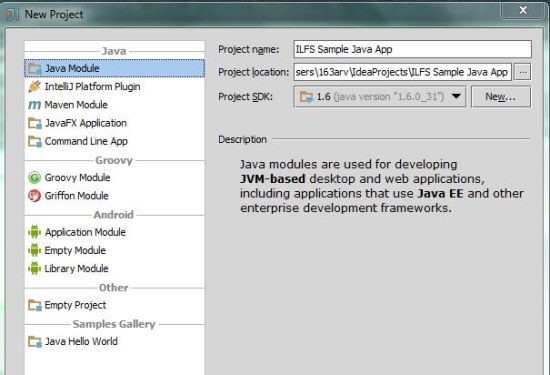Viewport: 550px width, 375px height.
Task: Click the Command Line App folder icon
Action: pos(35,141)
